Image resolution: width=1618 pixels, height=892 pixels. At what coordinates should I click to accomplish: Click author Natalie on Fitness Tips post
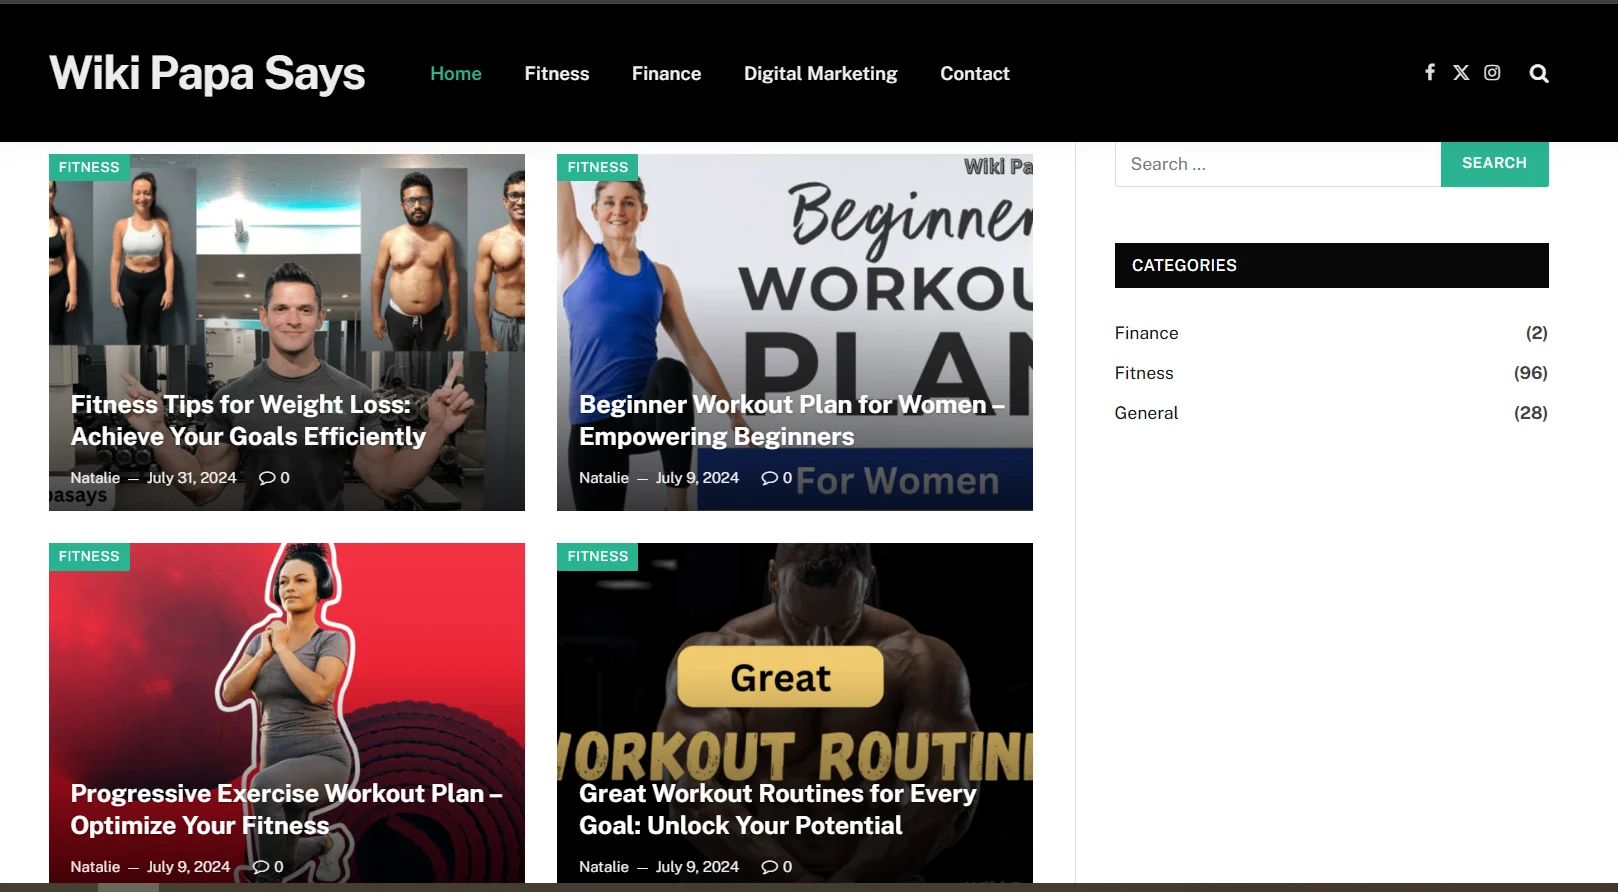(x=95, y=478)
